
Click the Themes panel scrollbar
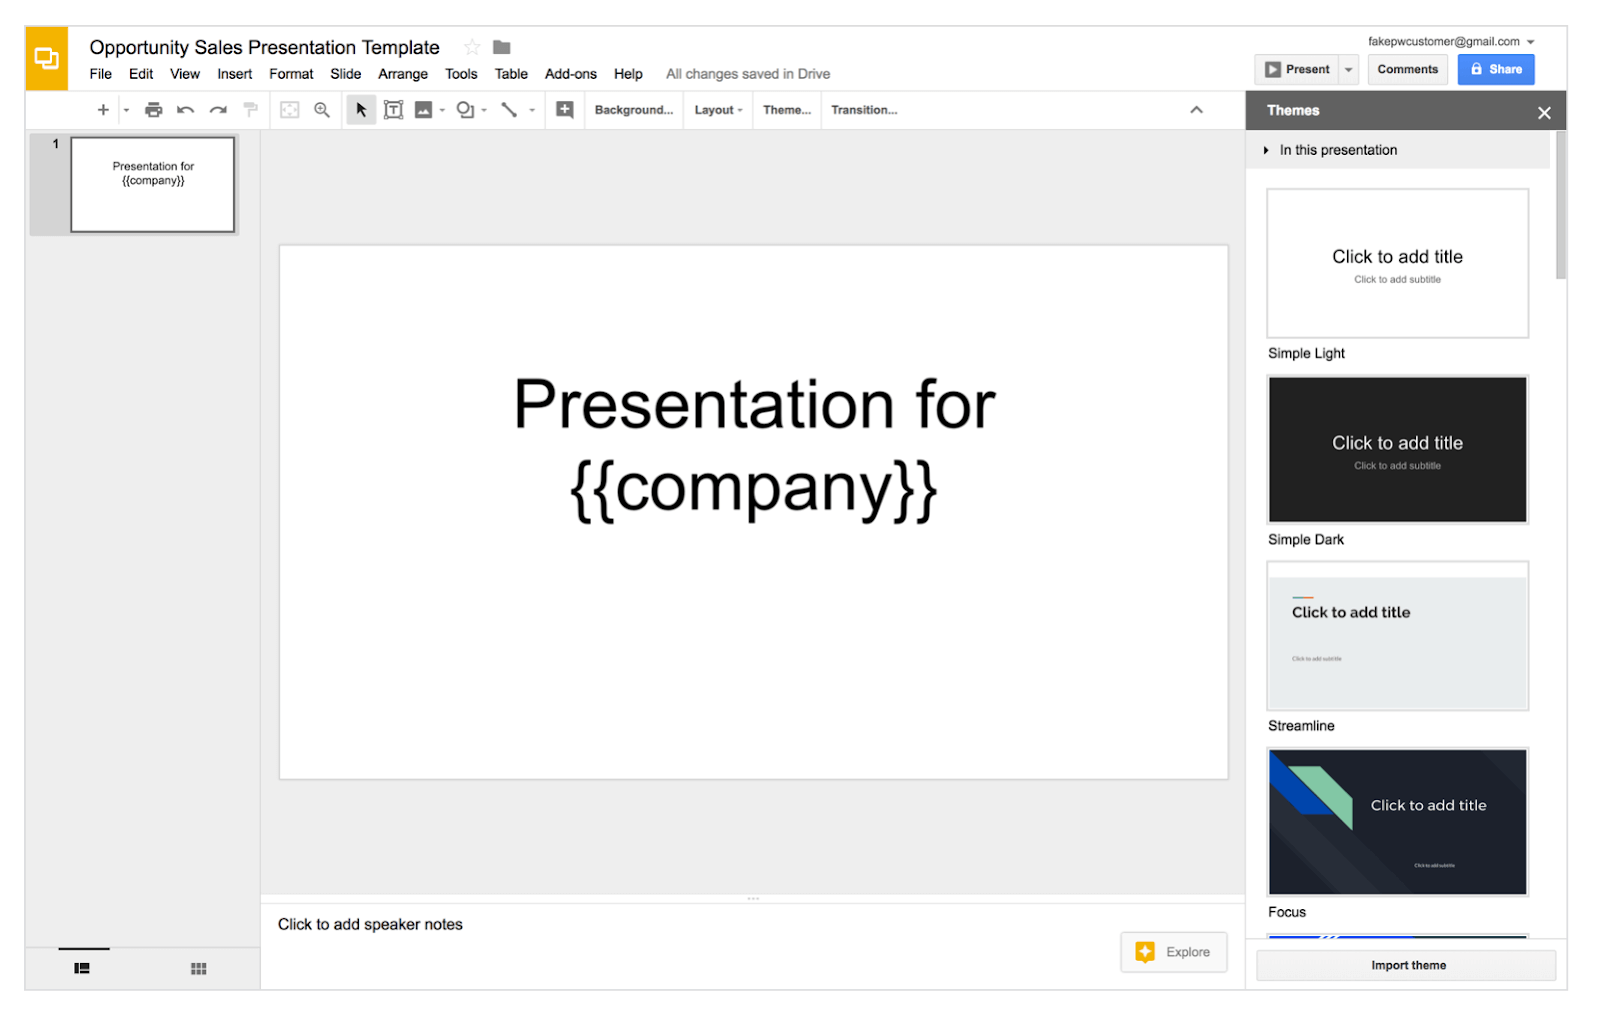tap(1560, 205)
